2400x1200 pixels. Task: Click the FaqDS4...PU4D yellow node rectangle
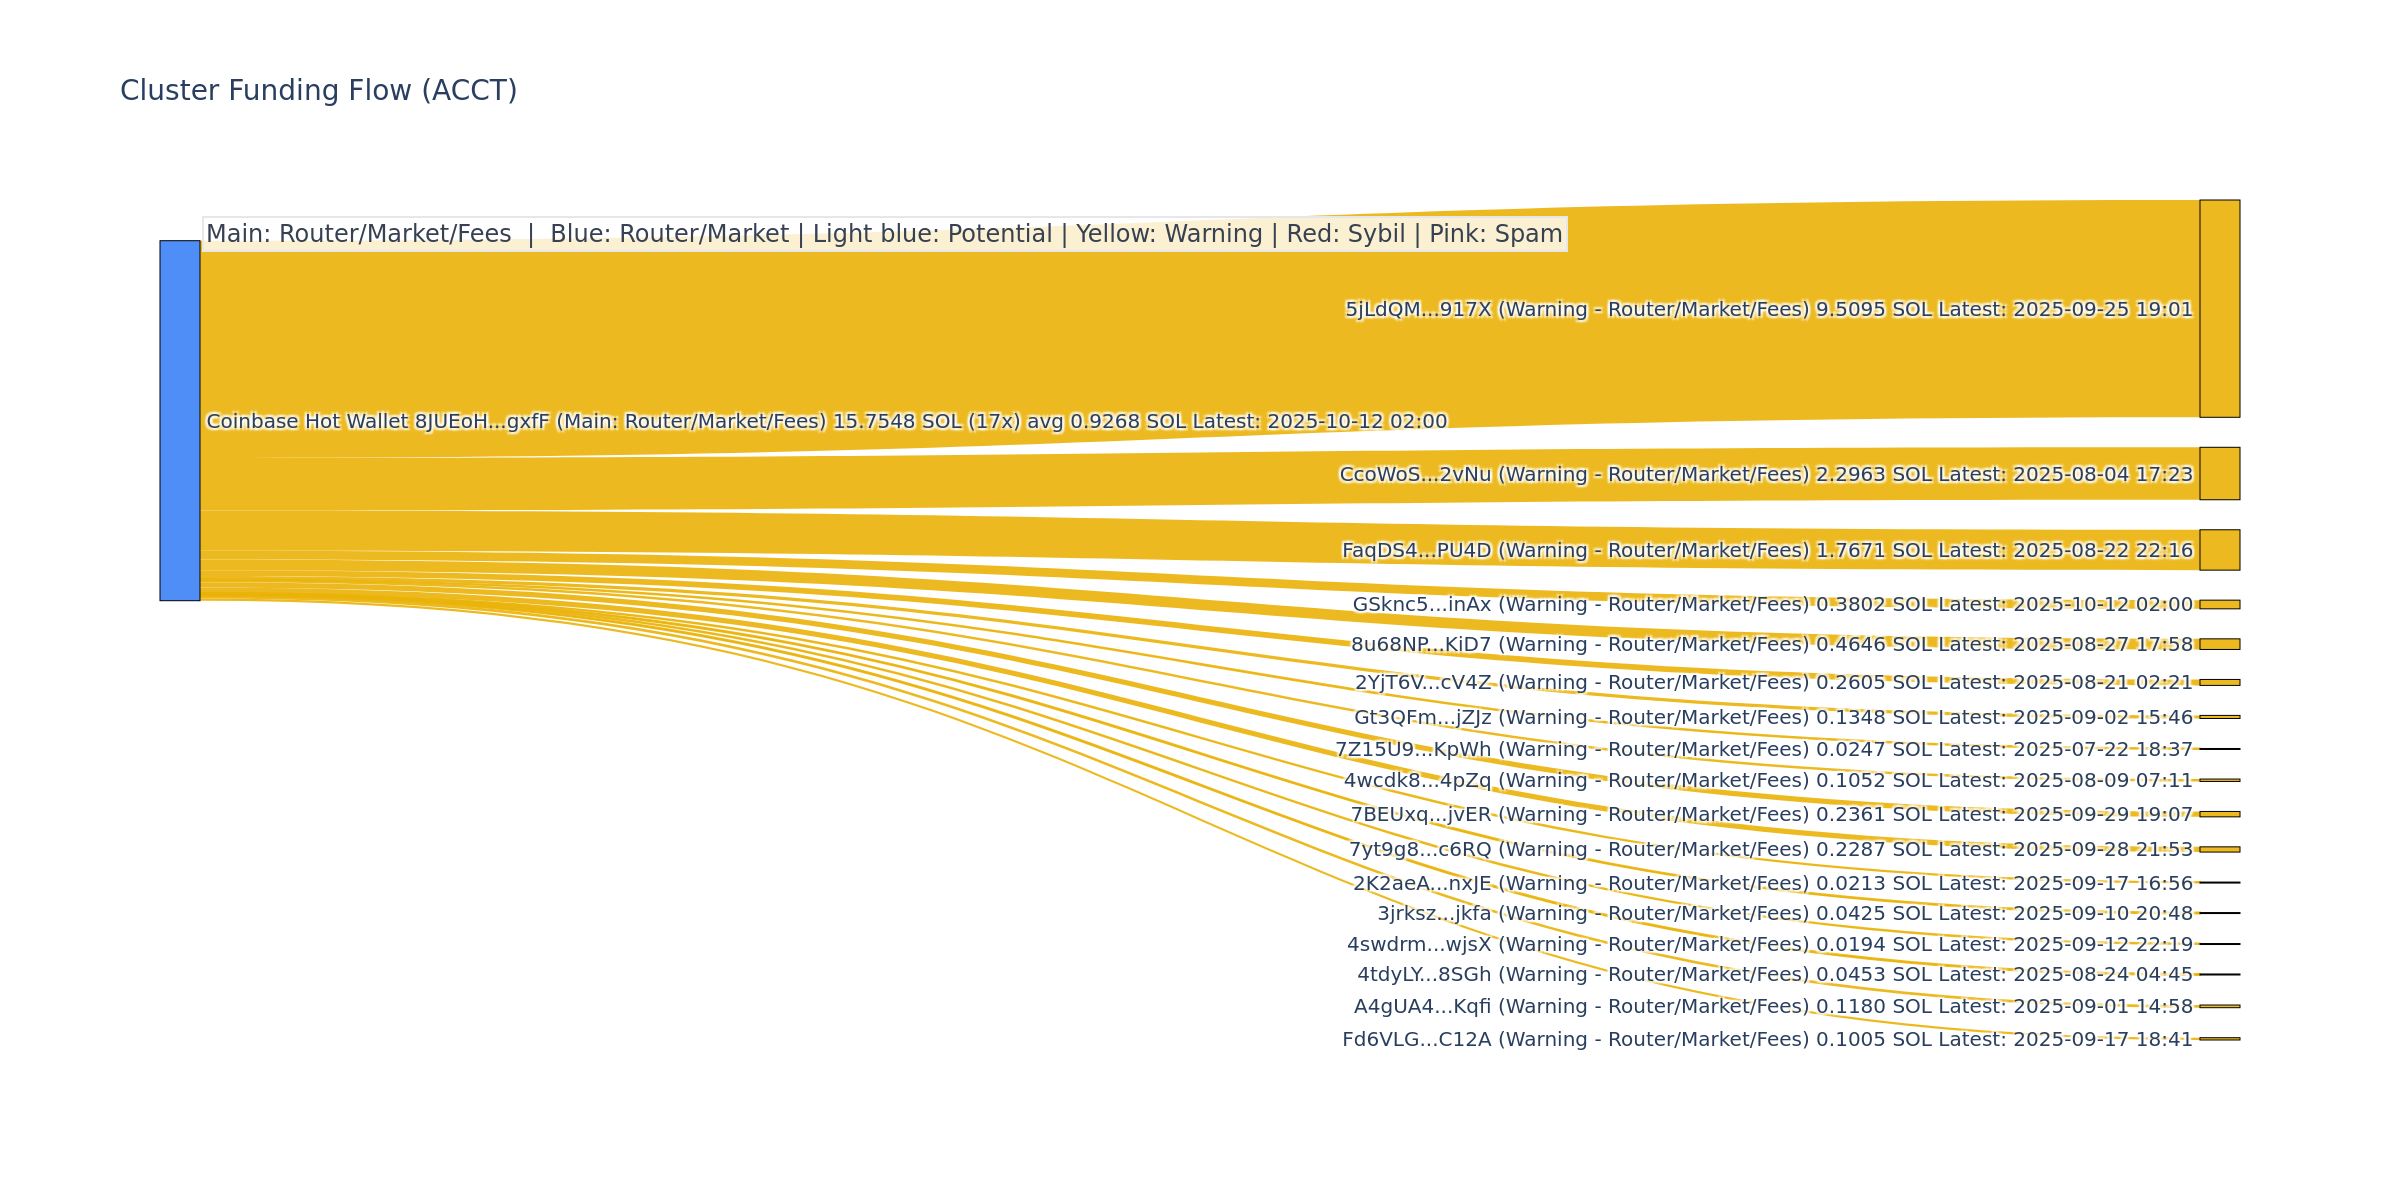(2219, 550)
